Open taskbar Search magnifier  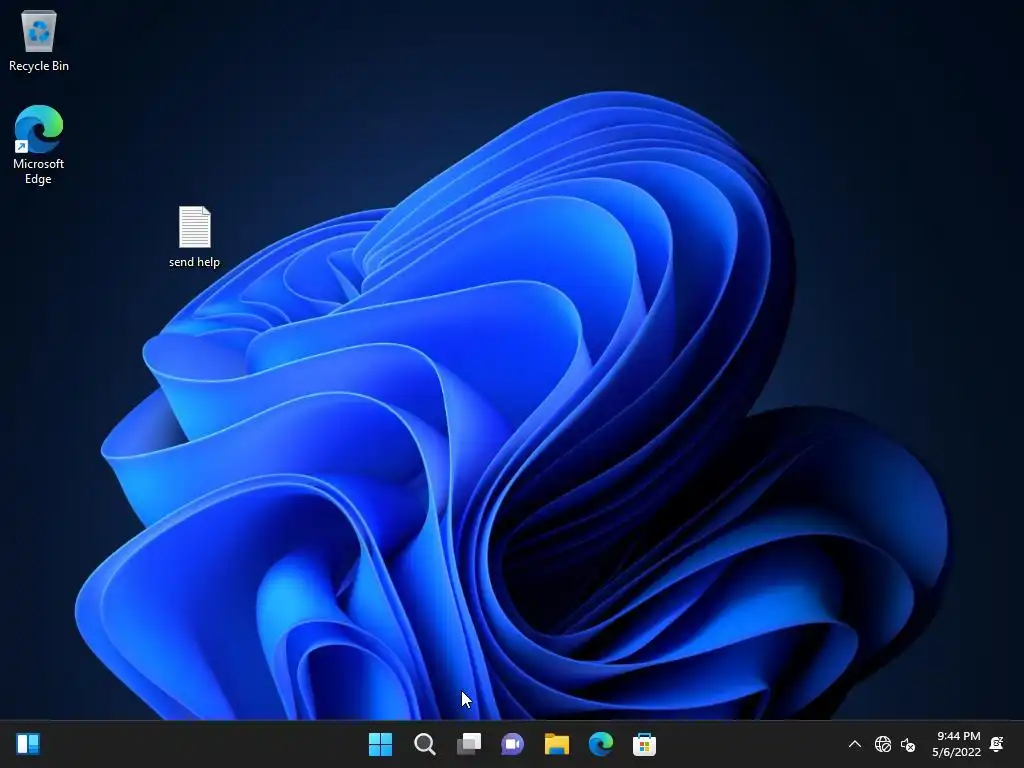coord(424,744)
